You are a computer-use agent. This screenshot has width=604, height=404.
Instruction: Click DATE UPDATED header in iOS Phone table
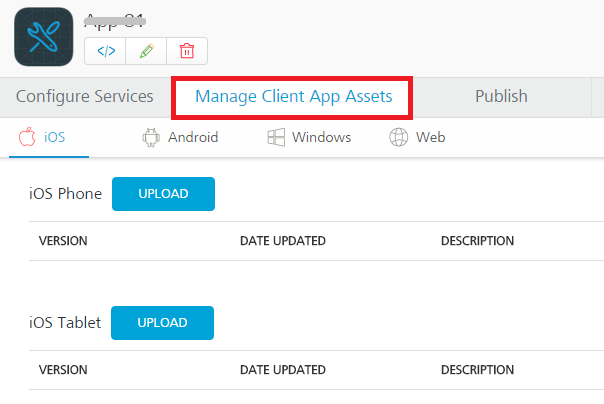(283, 241)
